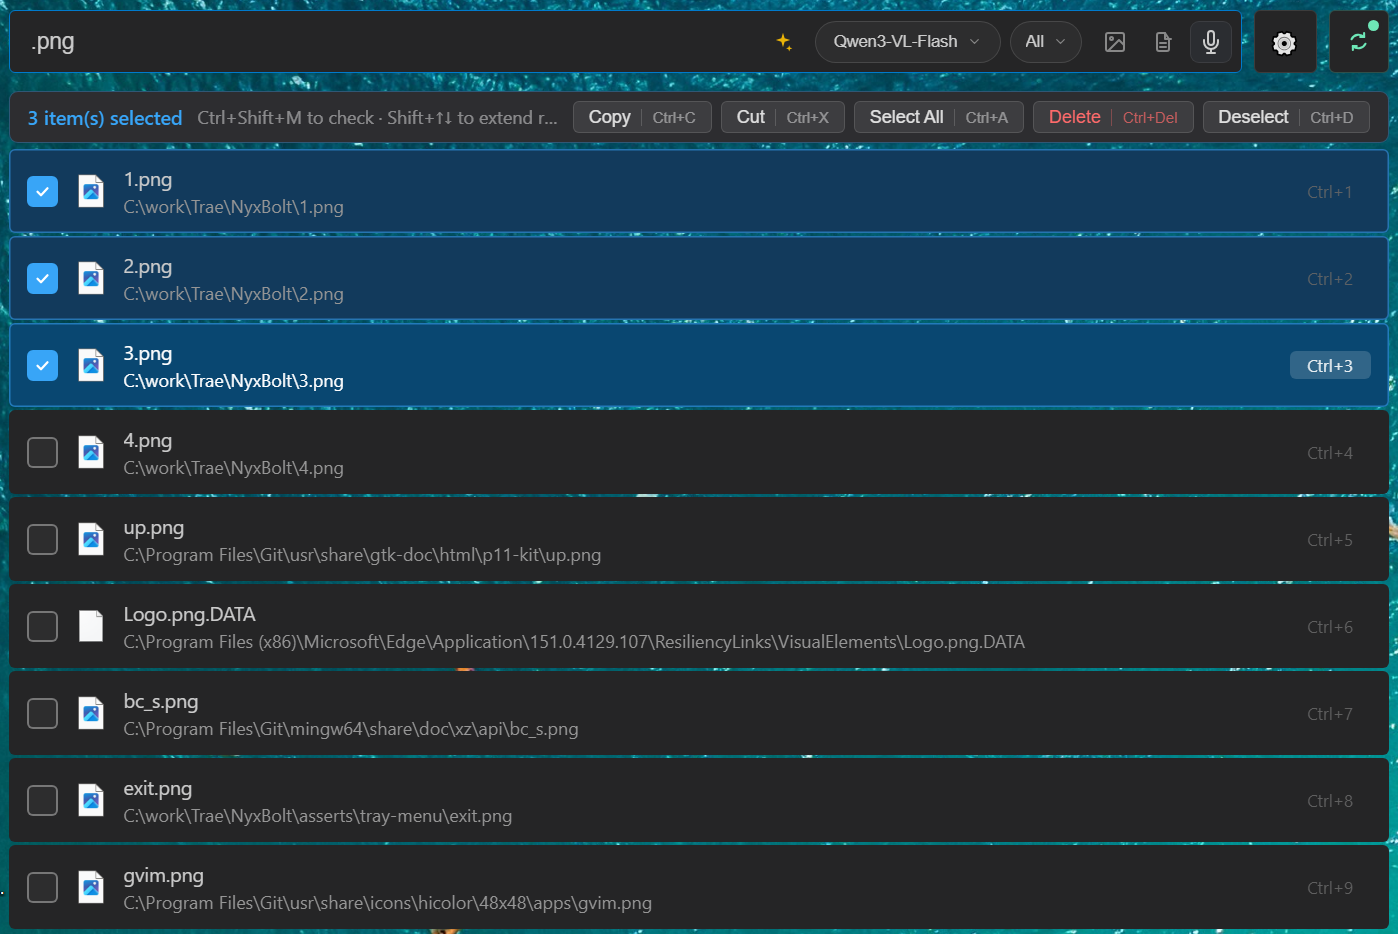Open the All filter dropdown
Screen dimensions: 1398x934
1046,42
